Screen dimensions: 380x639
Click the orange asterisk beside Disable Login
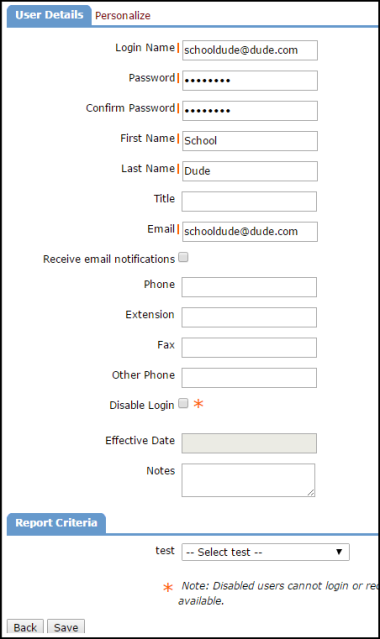(x=199, y=404)
